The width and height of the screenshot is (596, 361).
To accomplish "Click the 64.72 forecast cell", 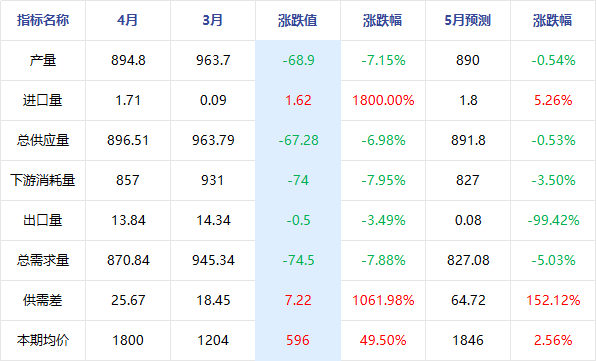I will (468, 301).
